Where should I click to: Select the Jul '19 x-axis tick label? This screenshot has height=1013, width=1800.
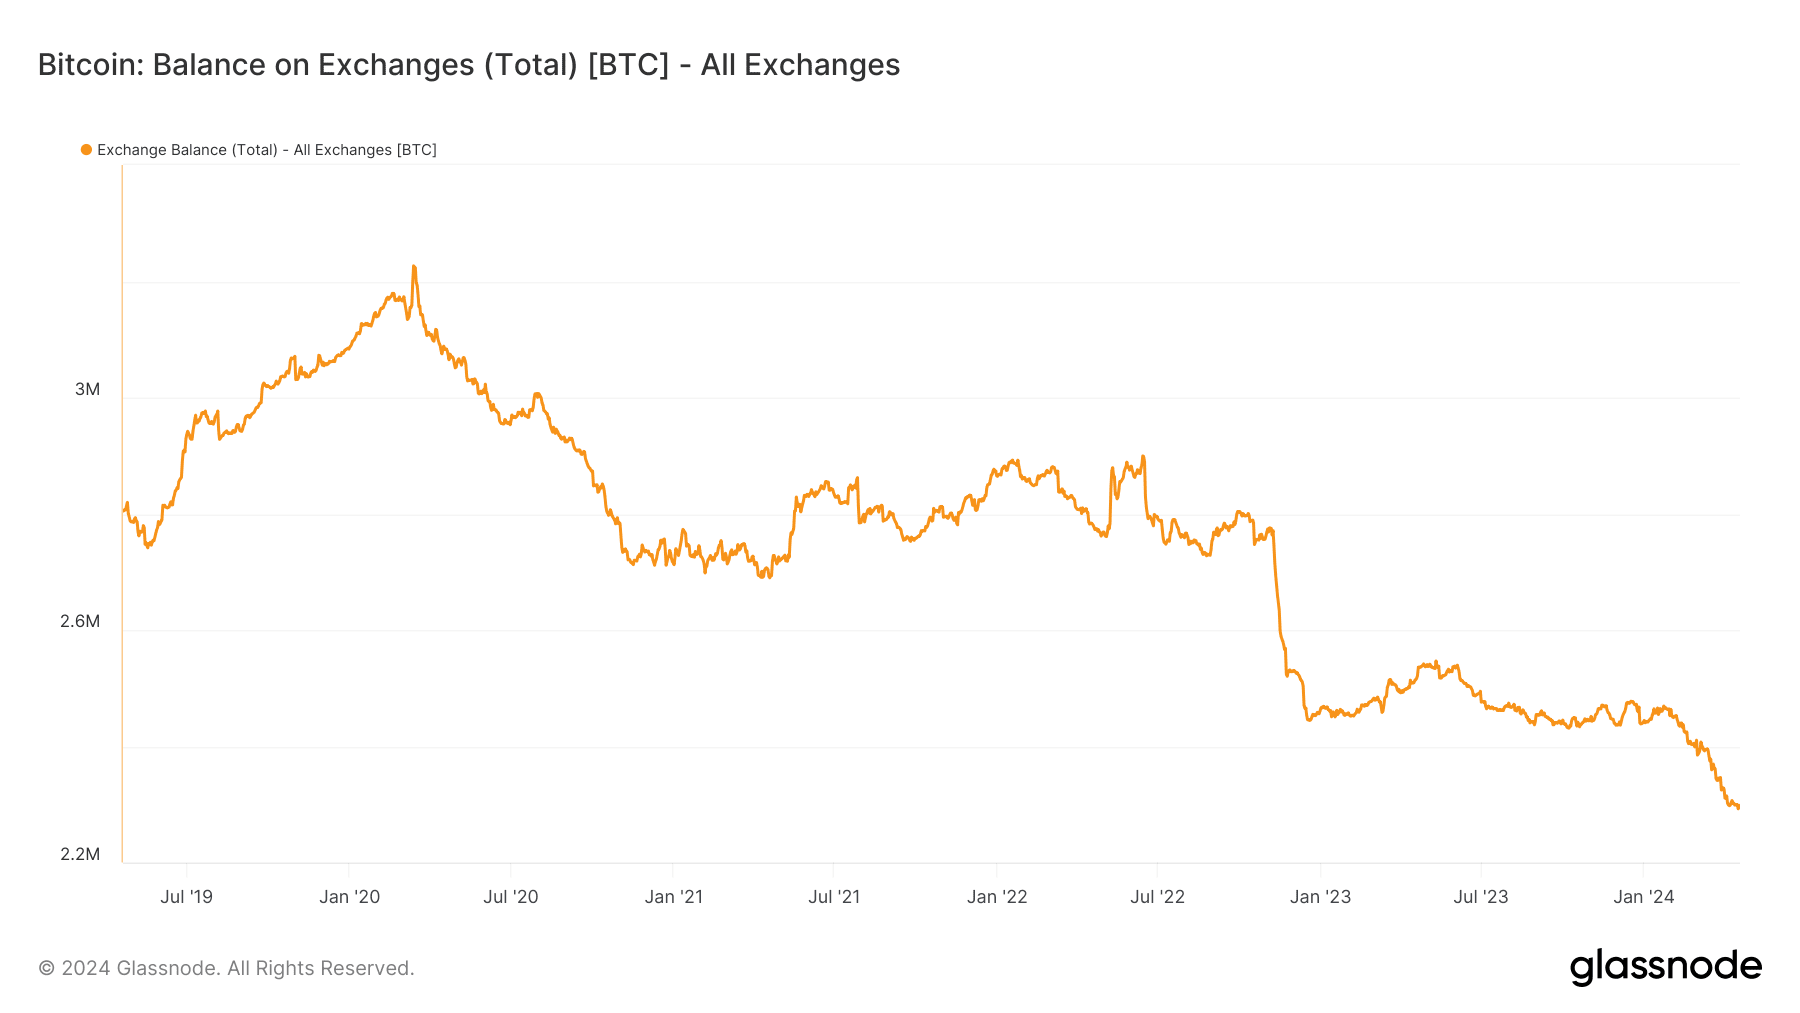click(187, 897)
